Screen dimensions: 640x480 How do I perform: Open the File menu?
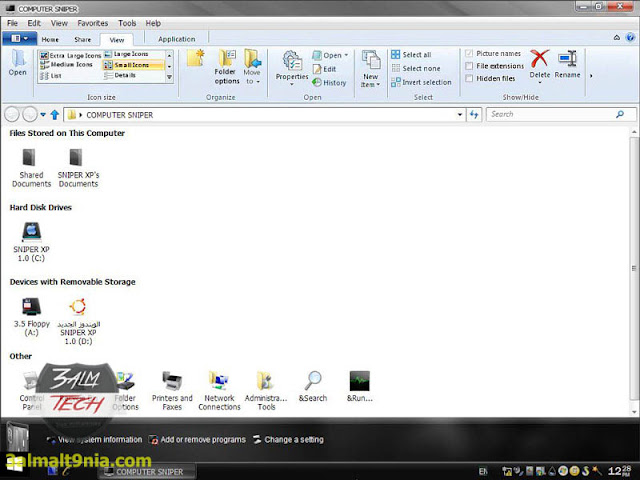coord(12,23)
